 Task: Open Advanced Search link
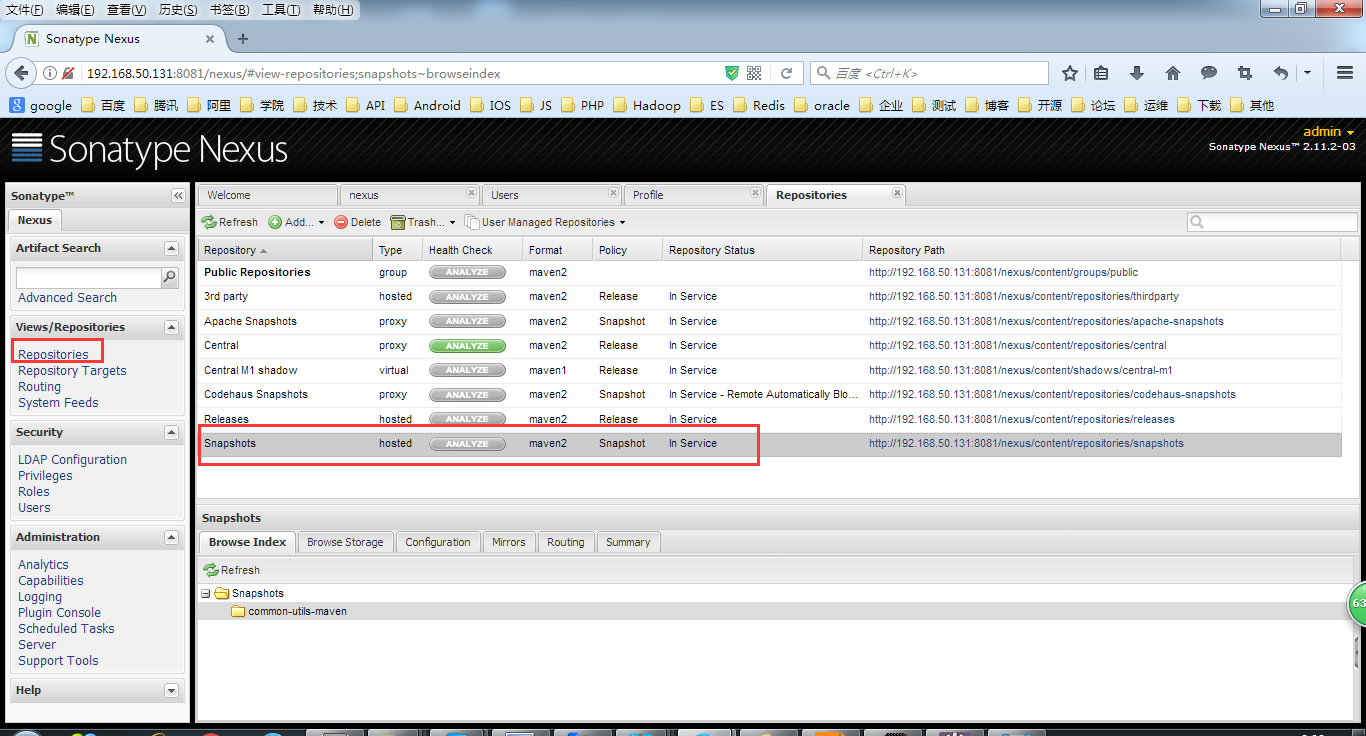pyautogui.click(x=67, y=298)
